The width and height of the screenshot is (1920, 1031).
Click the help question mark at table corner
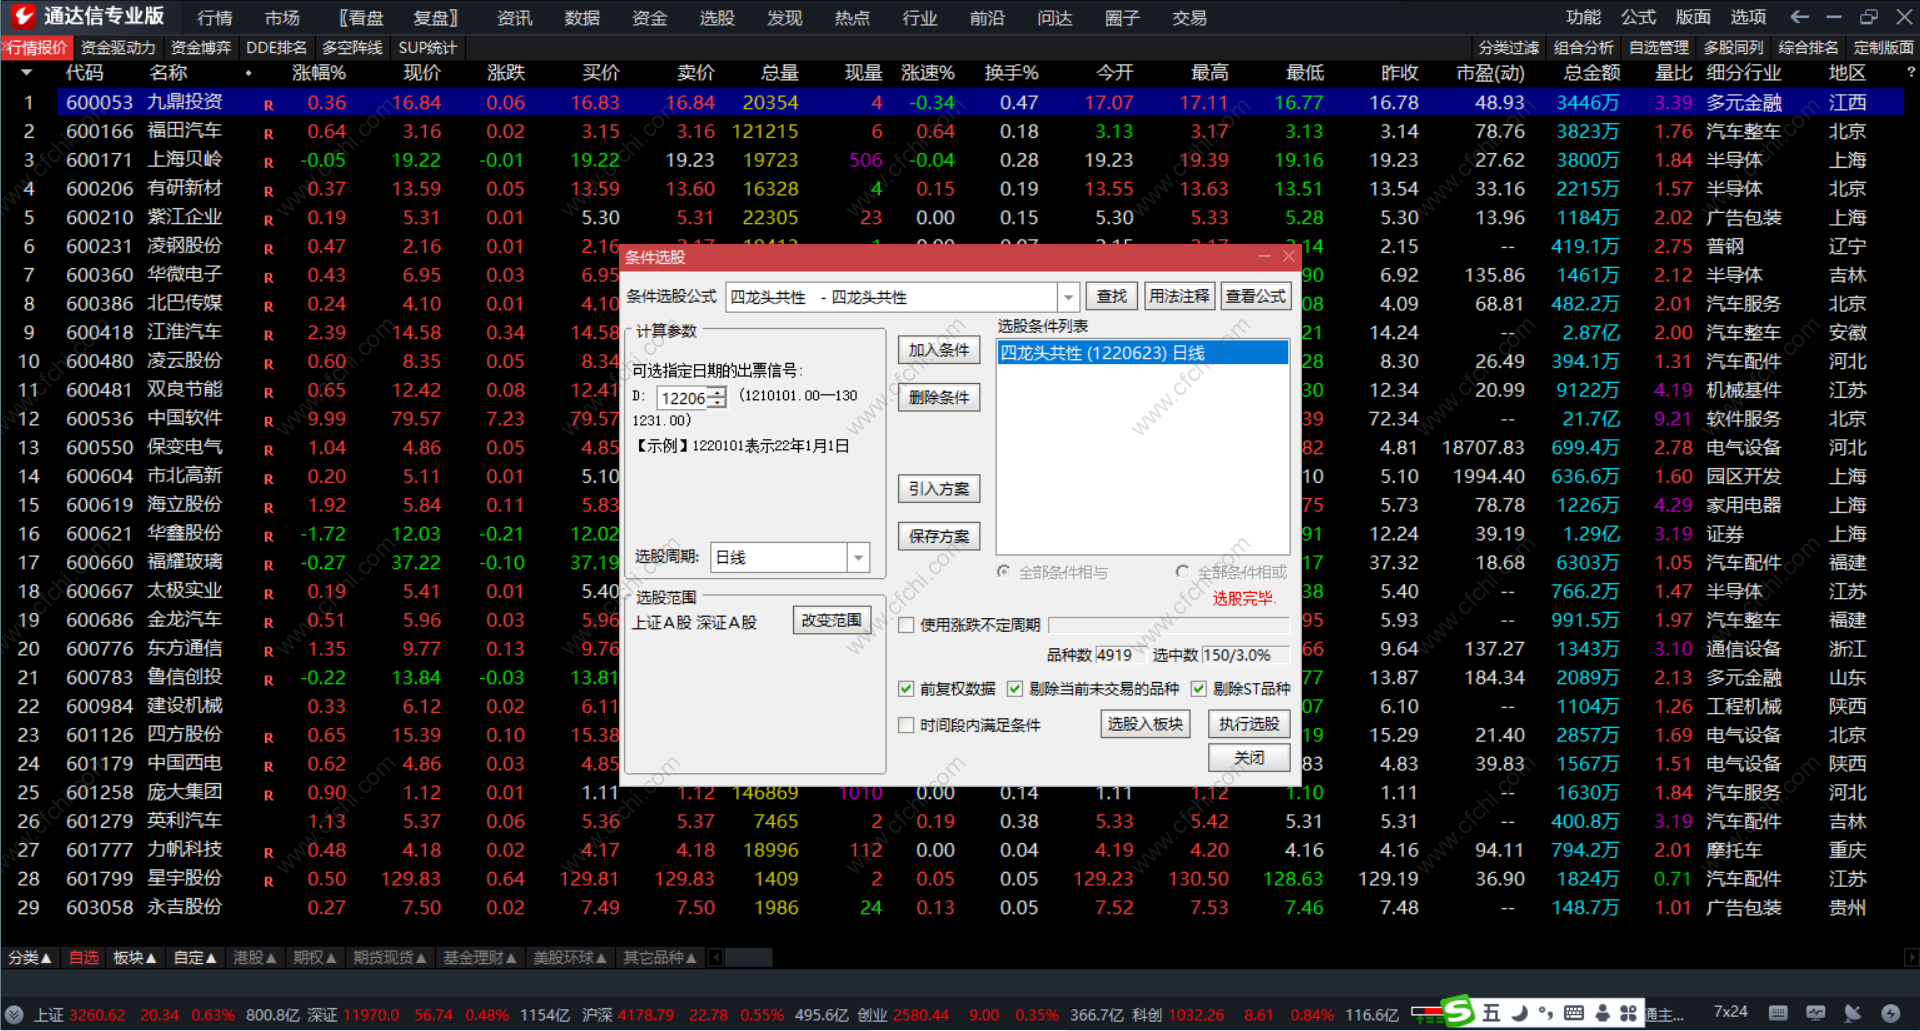(x=1910, y=72)
